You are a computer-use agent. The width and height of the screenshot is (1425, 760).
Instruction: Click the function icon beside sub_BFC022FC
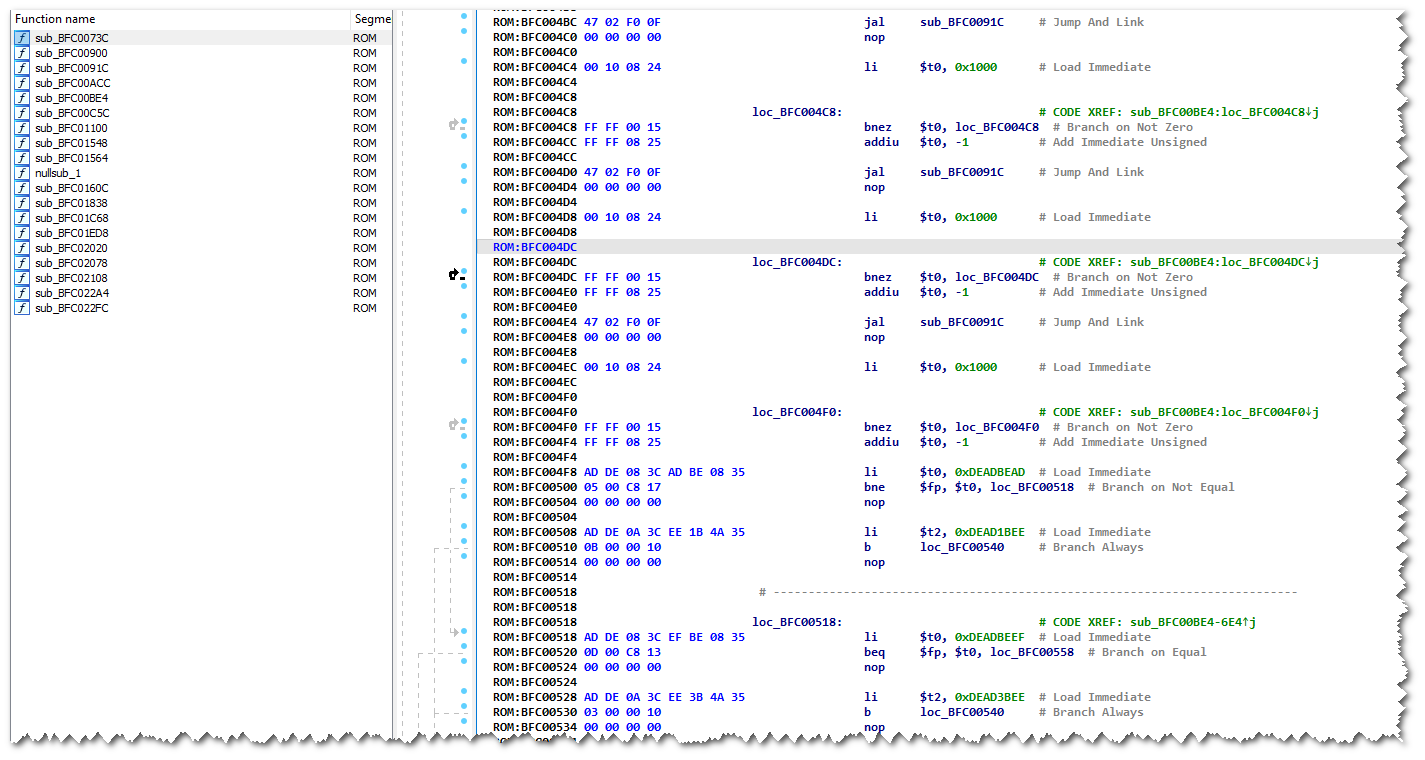coord(21,308)
